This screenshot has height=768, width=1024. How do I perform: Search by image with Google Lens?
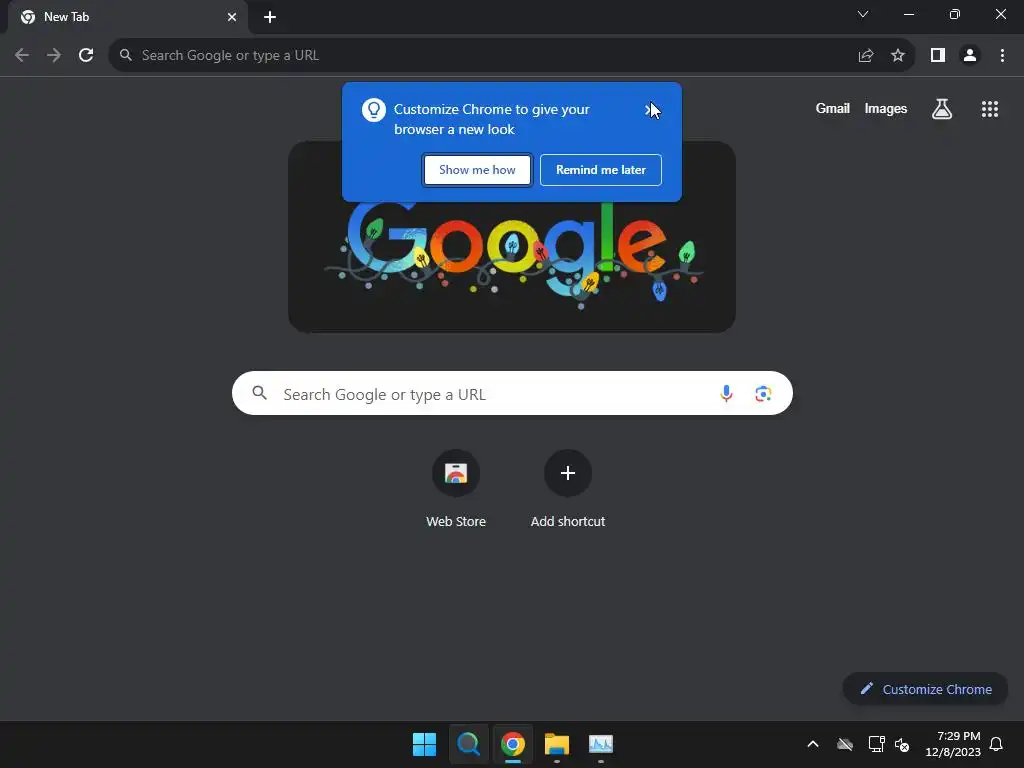pyautogui.click(x=763, y=393)
